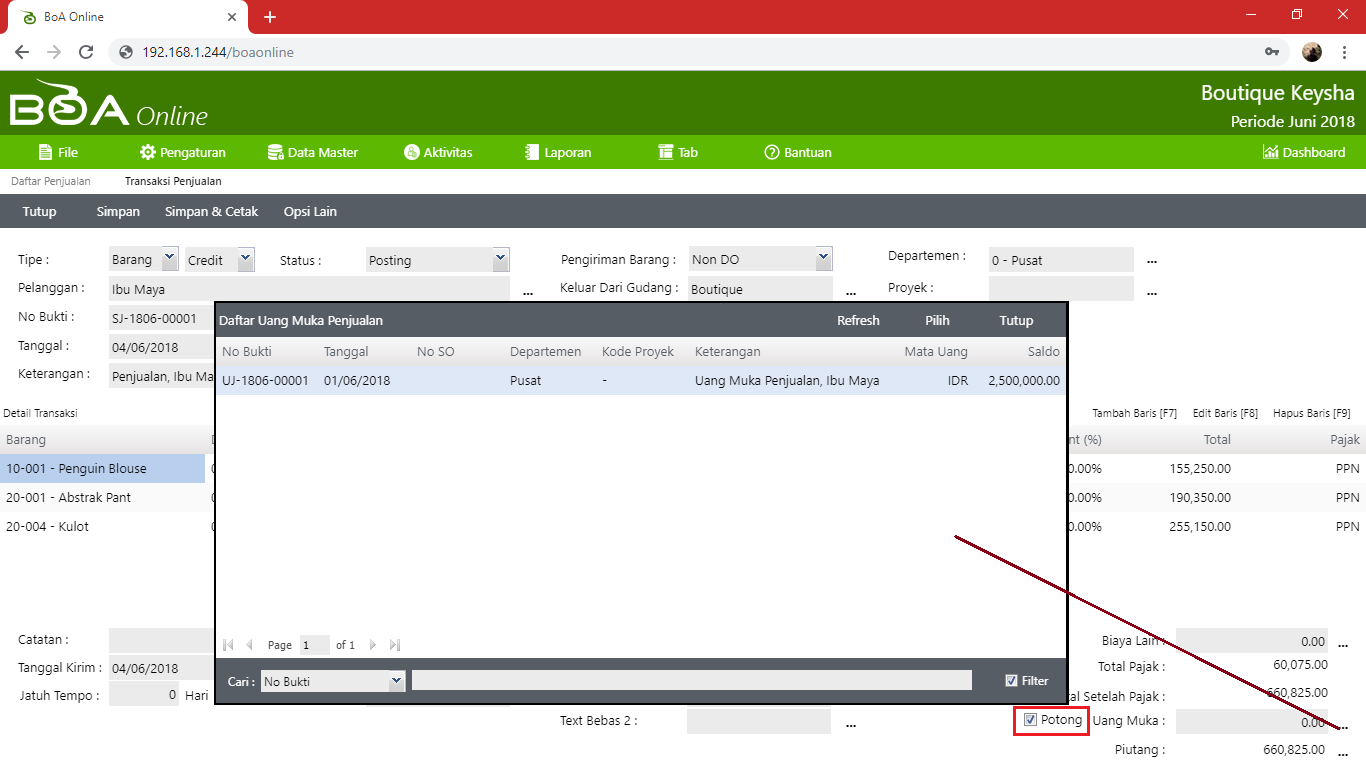Toggle the Filter checkbox

pyautogui.click(x=1011, y=681)
